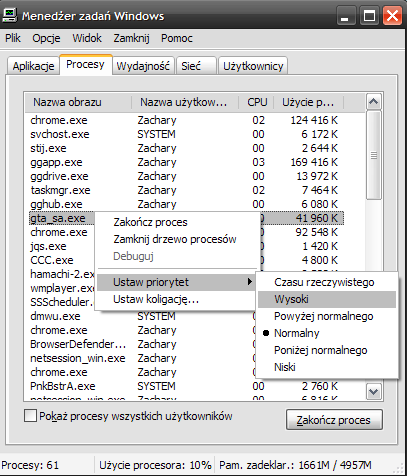Open the Widok menu
This screenshot has height=476, width=407.
pos(87,38)
